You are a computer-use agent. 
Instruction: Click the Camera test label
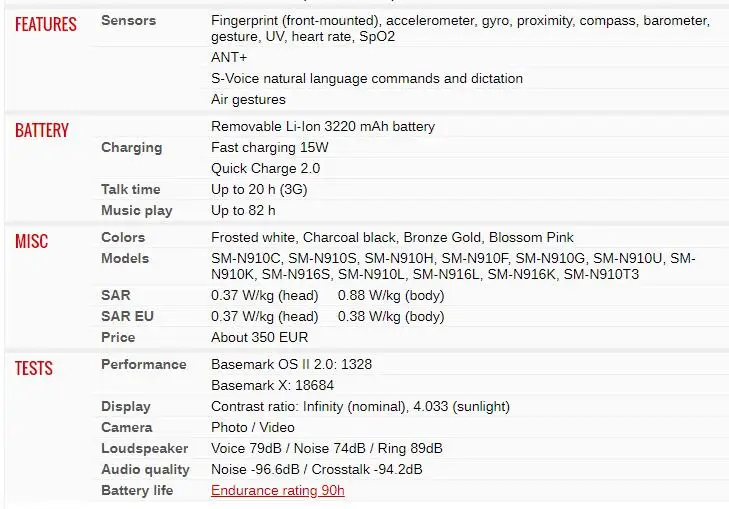click(x=127, y=428)
